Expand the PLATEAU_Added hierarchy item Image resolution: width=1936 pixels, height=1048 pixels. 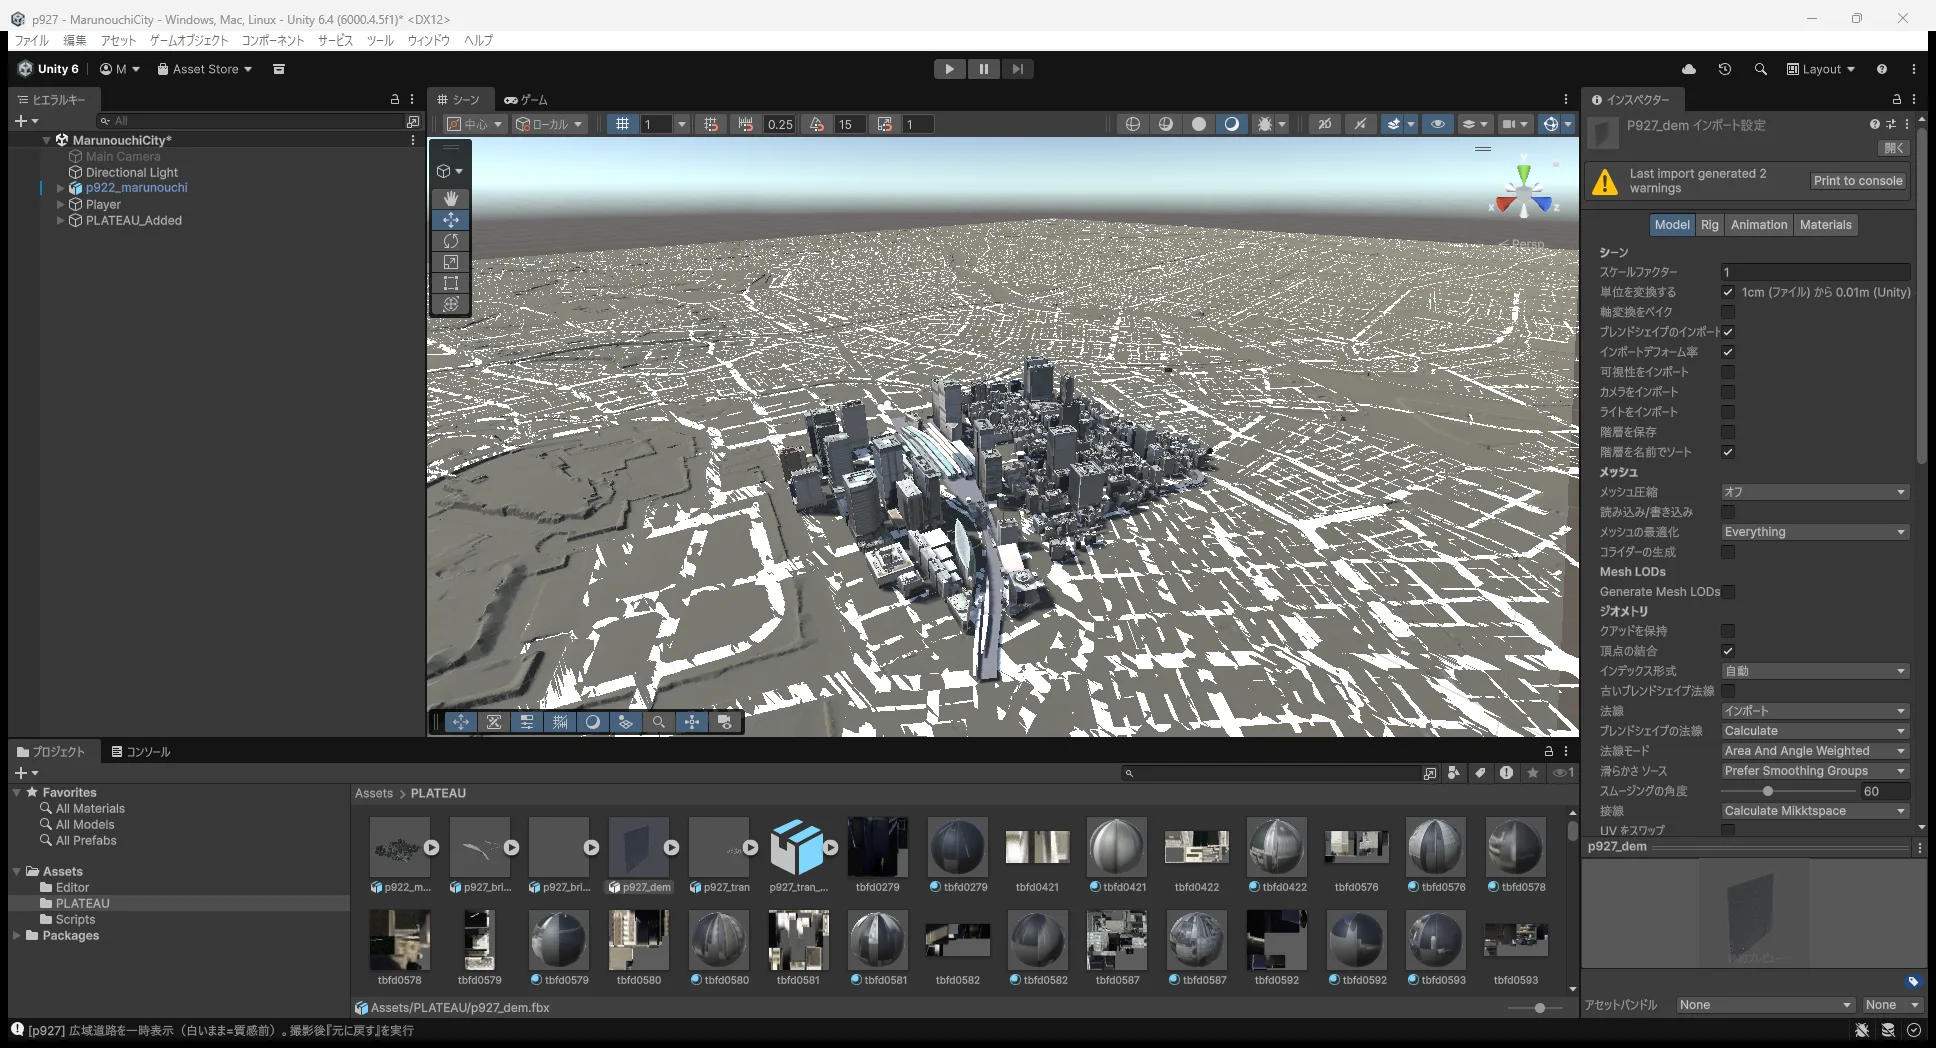point(61,221)
